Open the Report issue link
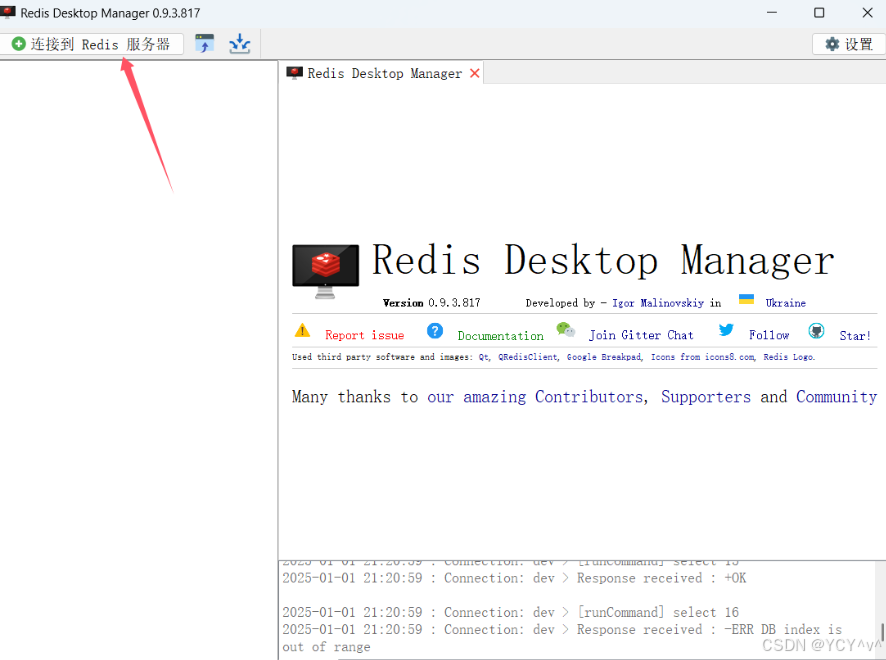Screen dimensions: 886x660 364,335
